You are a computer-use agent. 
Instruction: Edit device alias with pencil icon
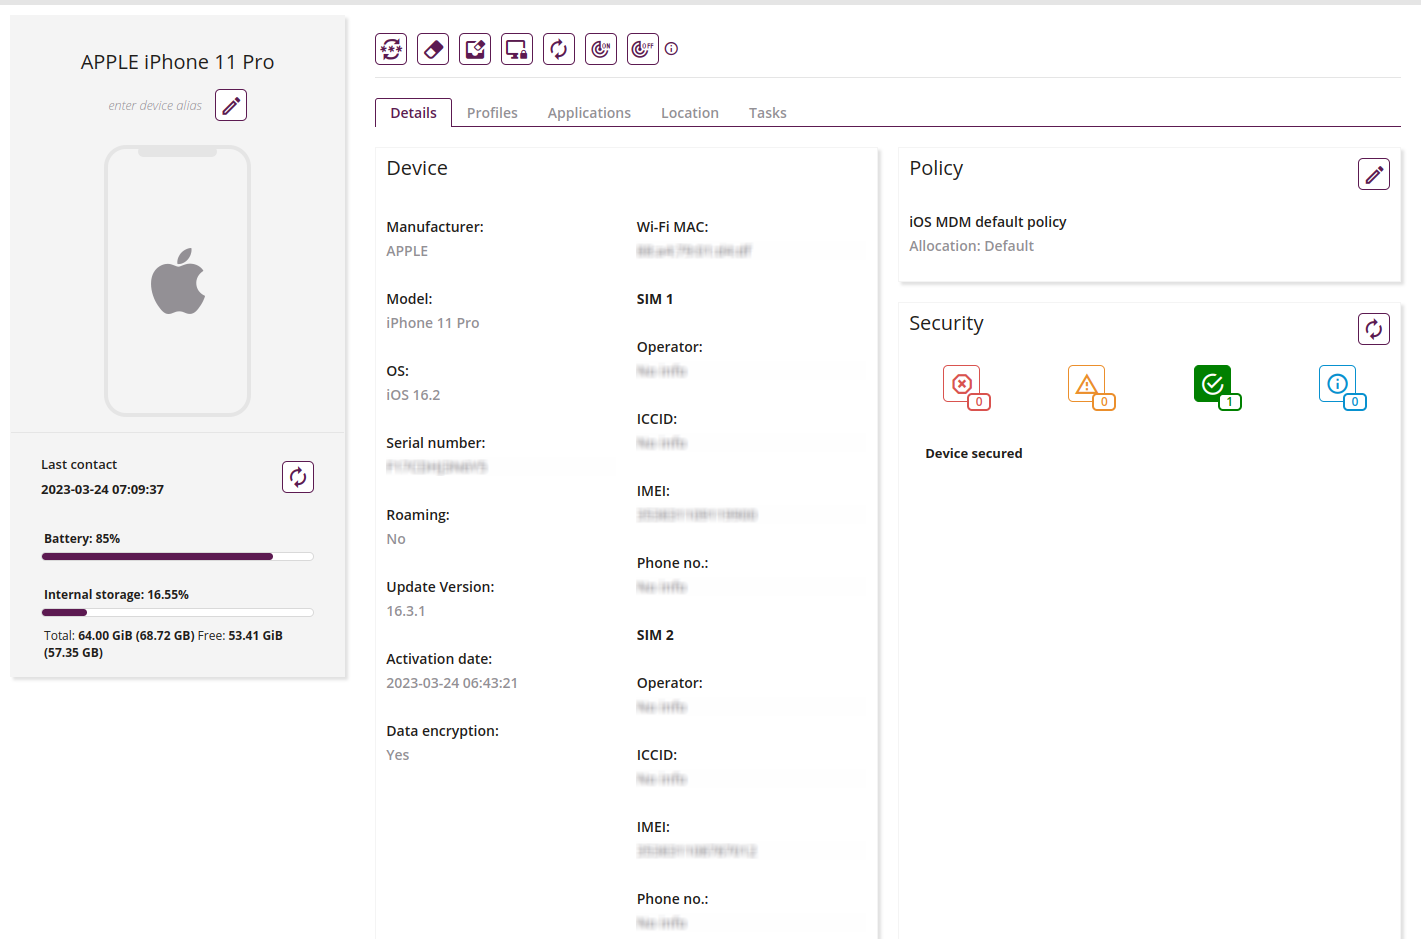pyautogui.click(x=231, y=105)
